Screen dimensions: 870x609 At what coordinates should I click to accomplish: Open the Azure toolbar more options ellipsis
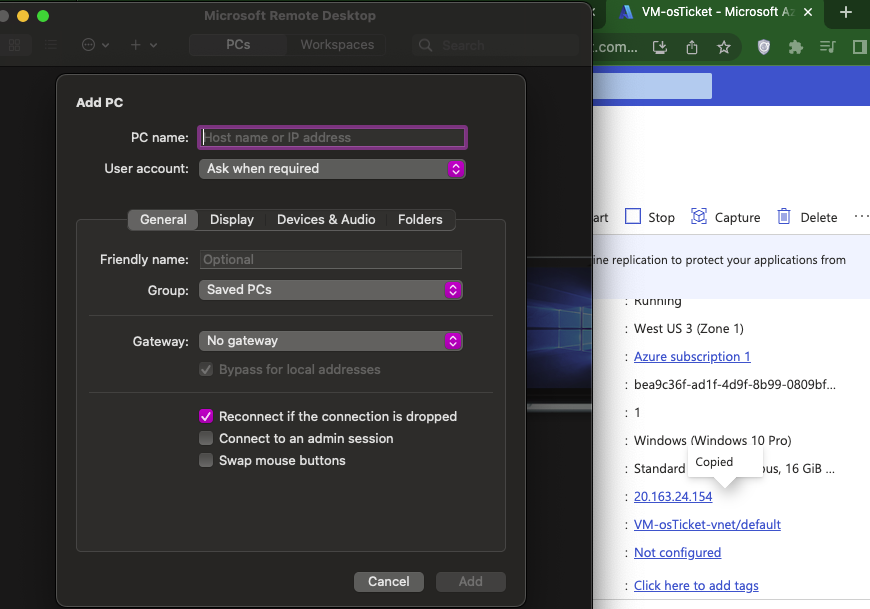[861, 216]
